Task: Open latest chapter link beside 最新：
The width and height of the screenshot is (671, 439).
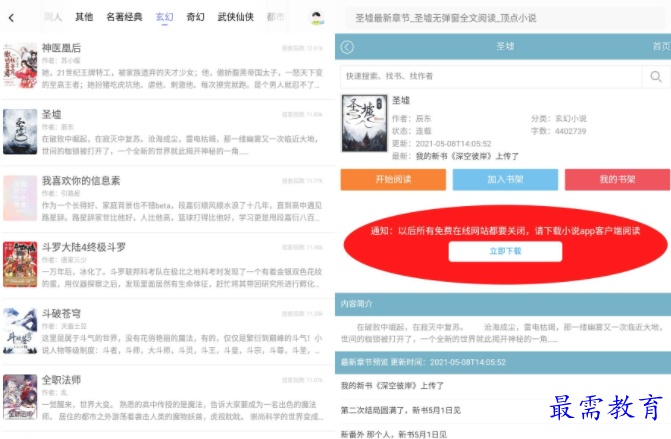Action: (x=467, y=156)
